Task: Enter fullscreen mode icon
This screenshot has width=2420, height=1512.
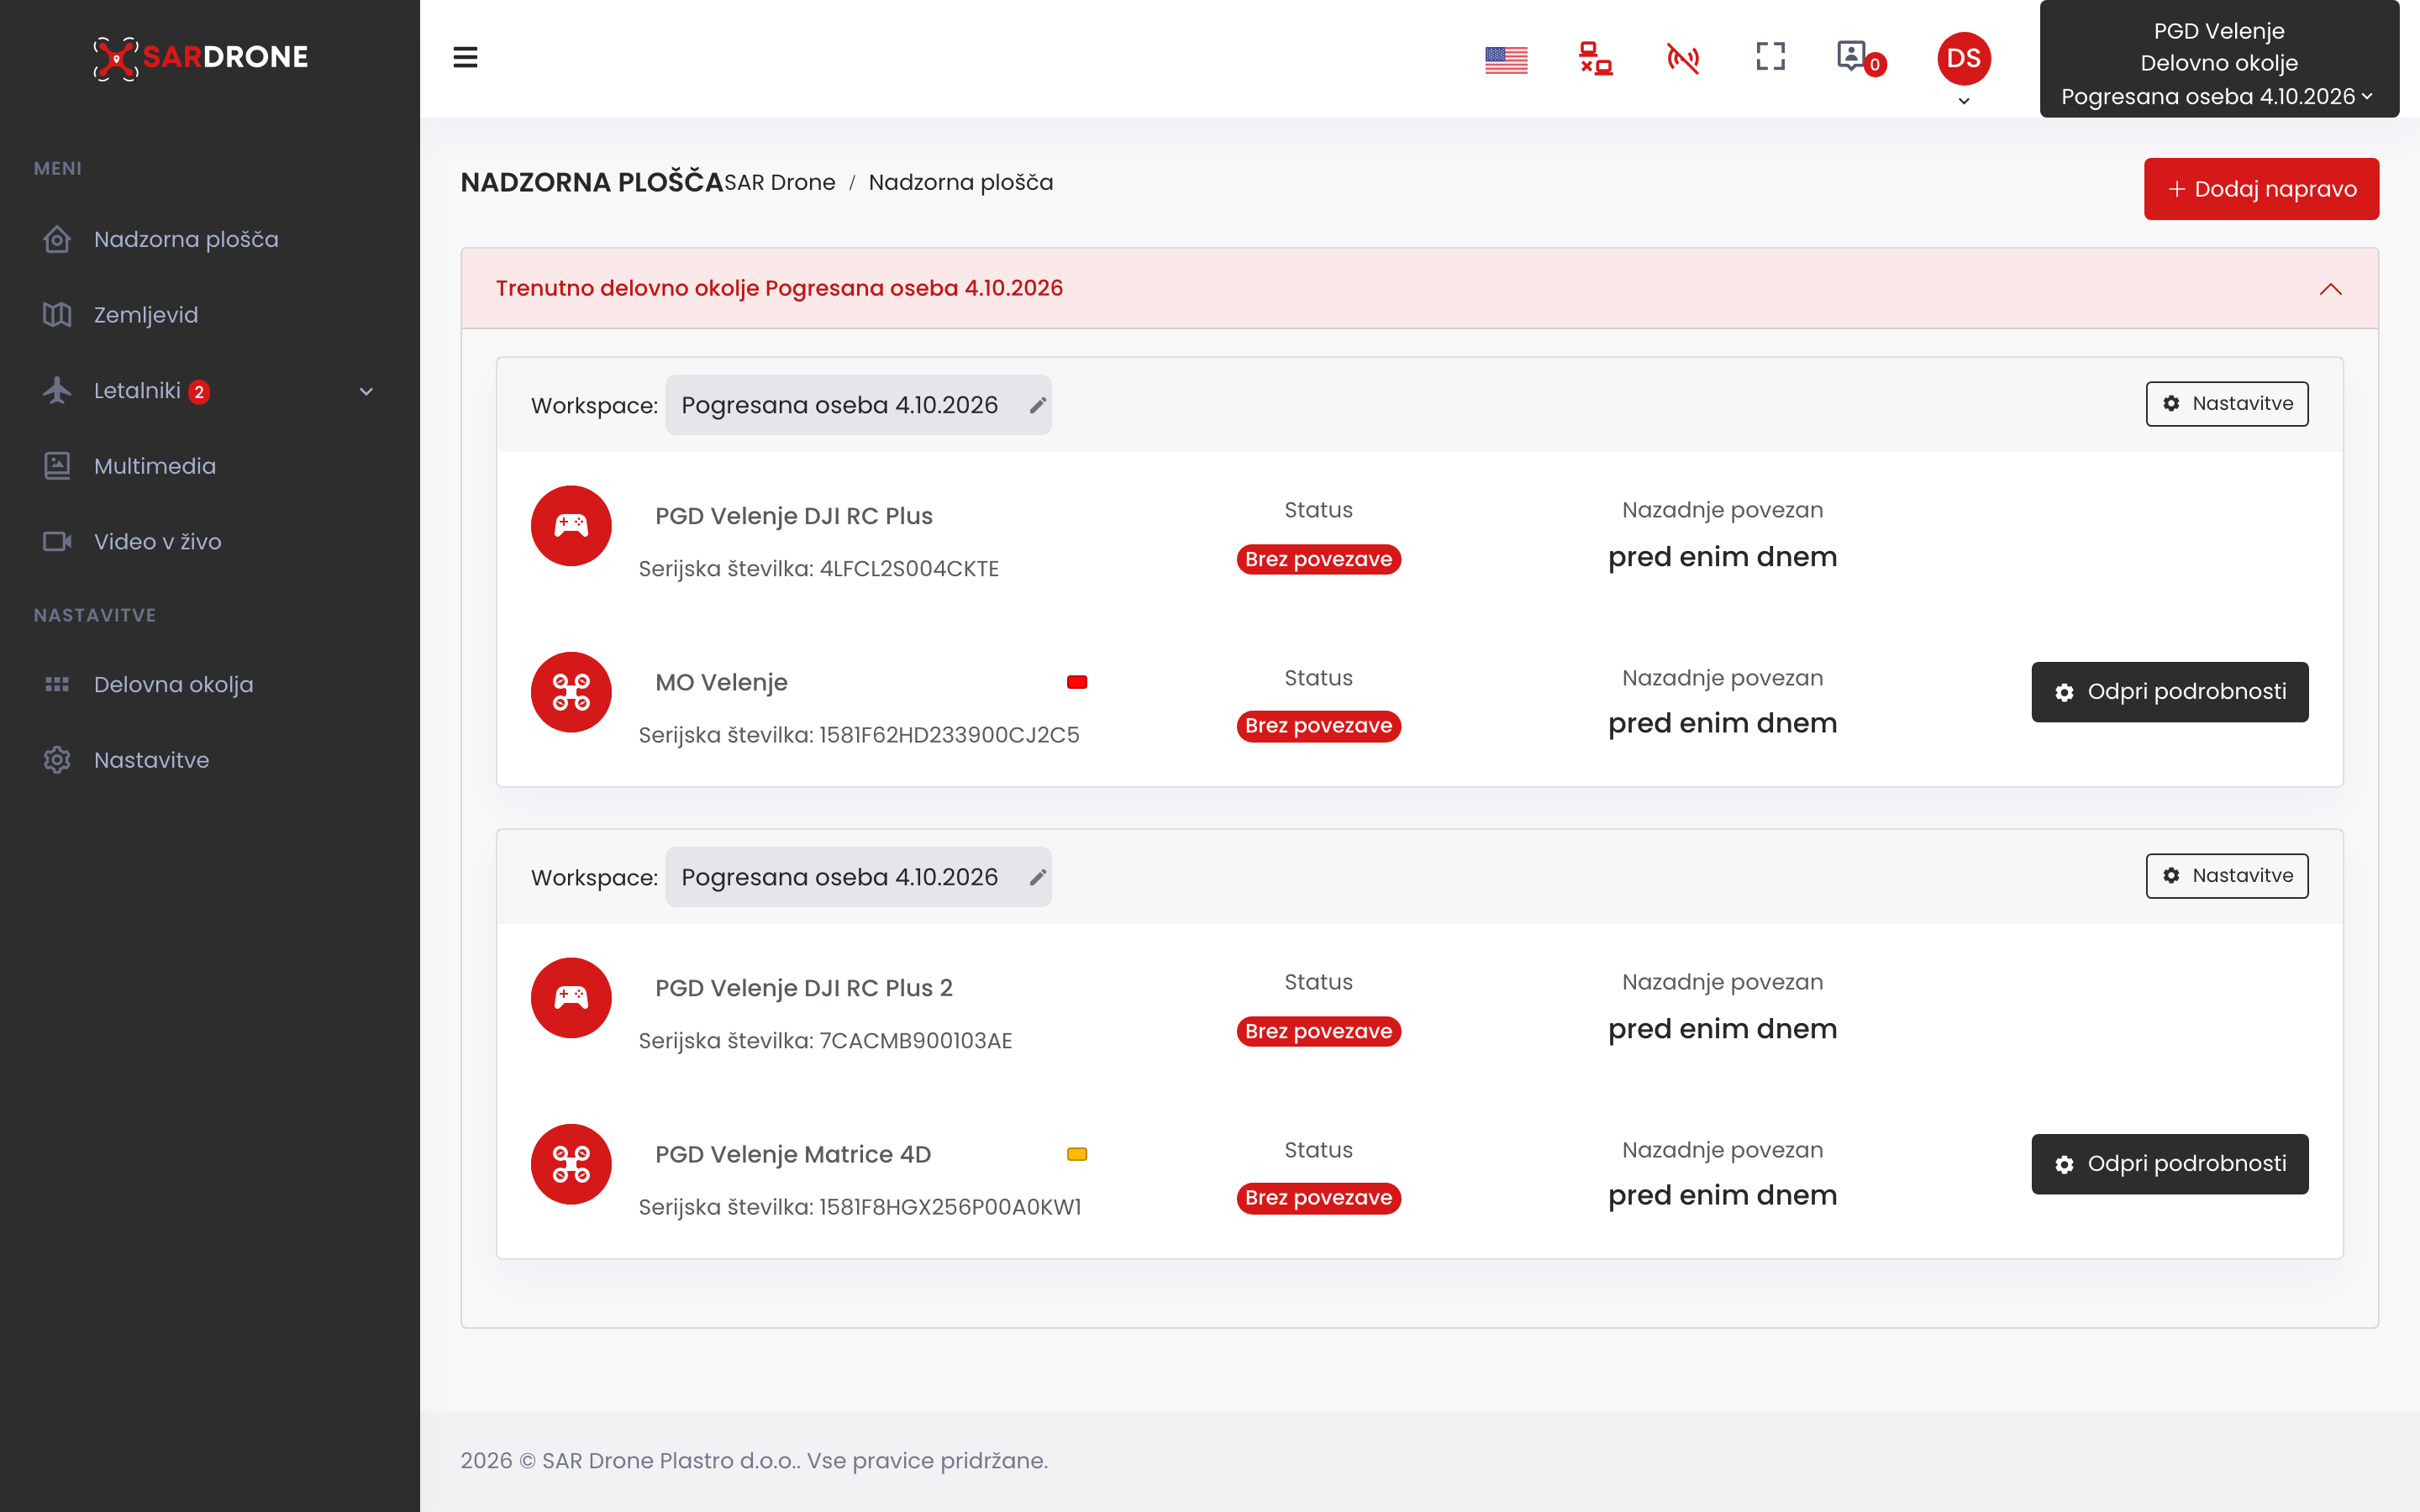Action: pos(1770,56)
